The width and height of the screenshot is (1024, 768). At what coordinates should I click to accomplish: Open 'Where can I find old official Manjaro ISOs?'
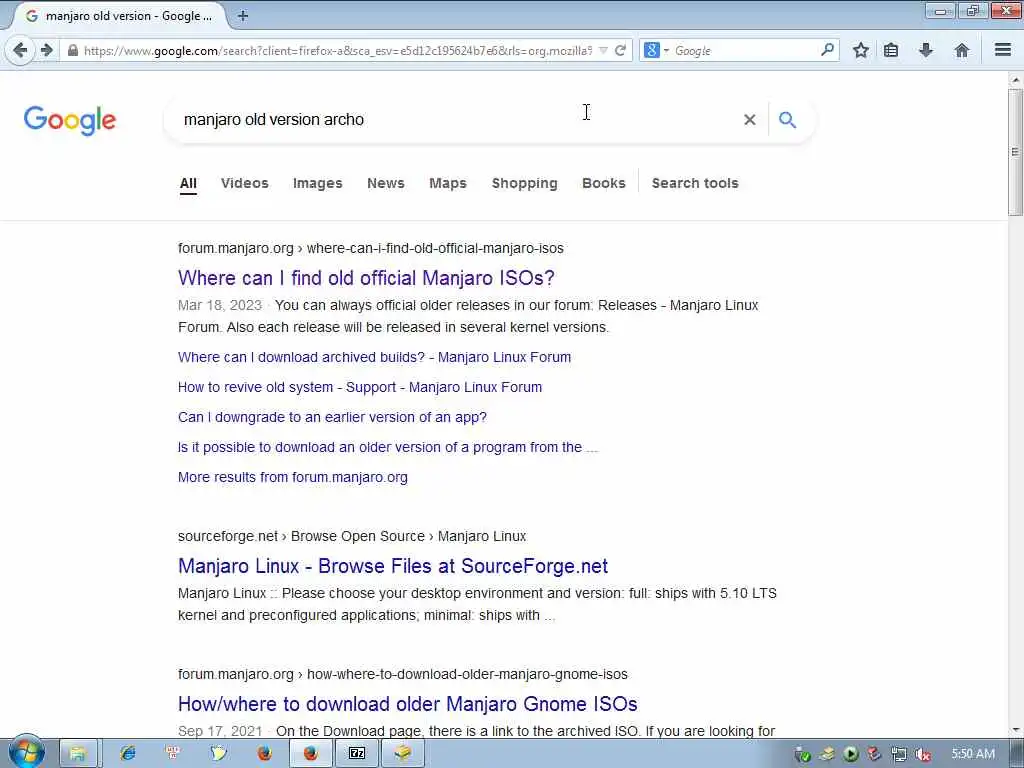point(366,278)
